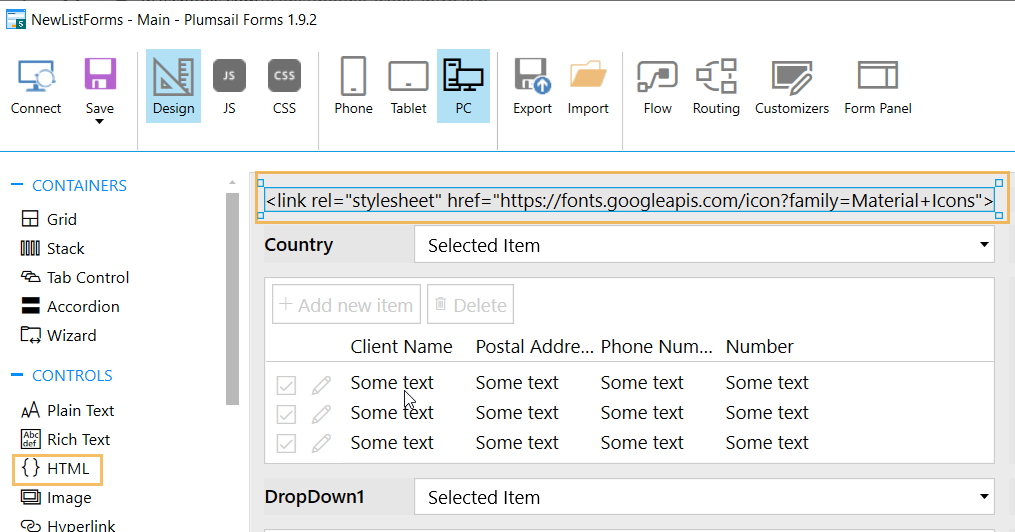Open the Customizers tool

coord(791,86)
